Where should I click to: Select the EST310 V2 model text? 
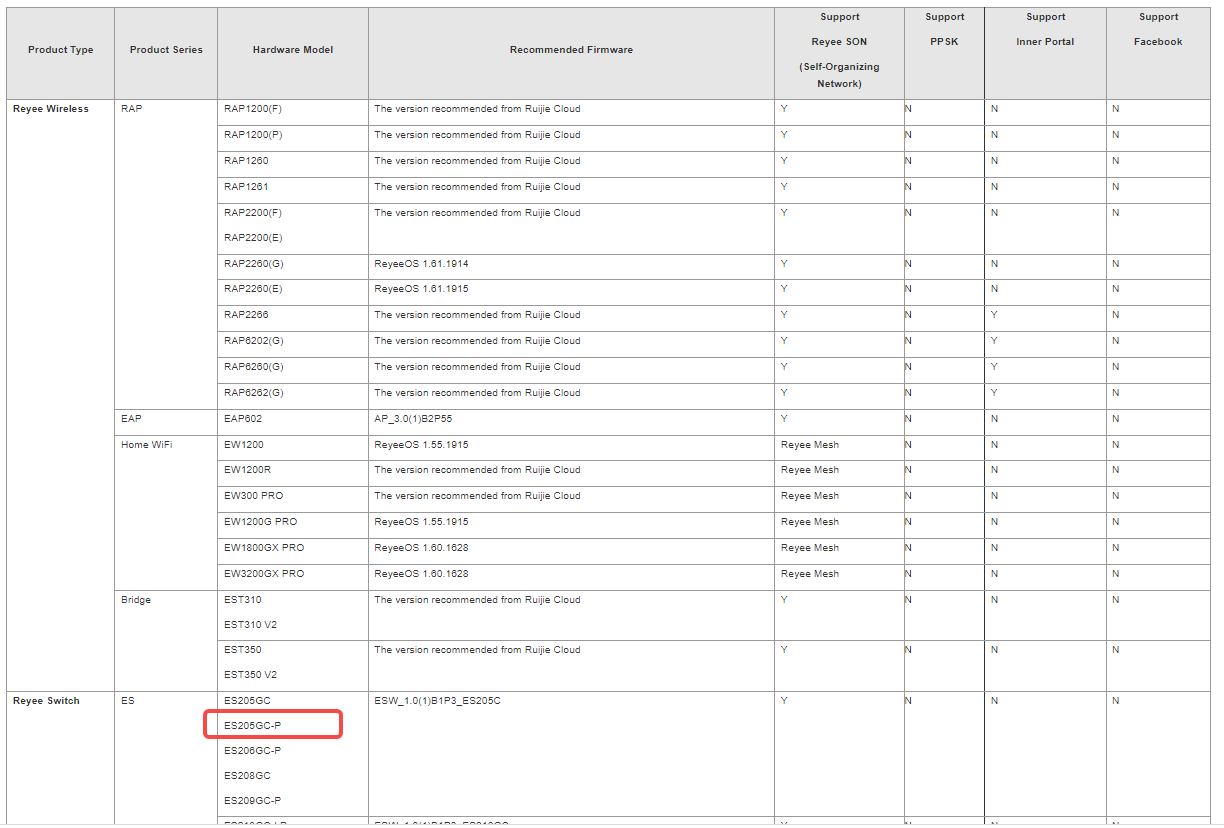point(251,625)
